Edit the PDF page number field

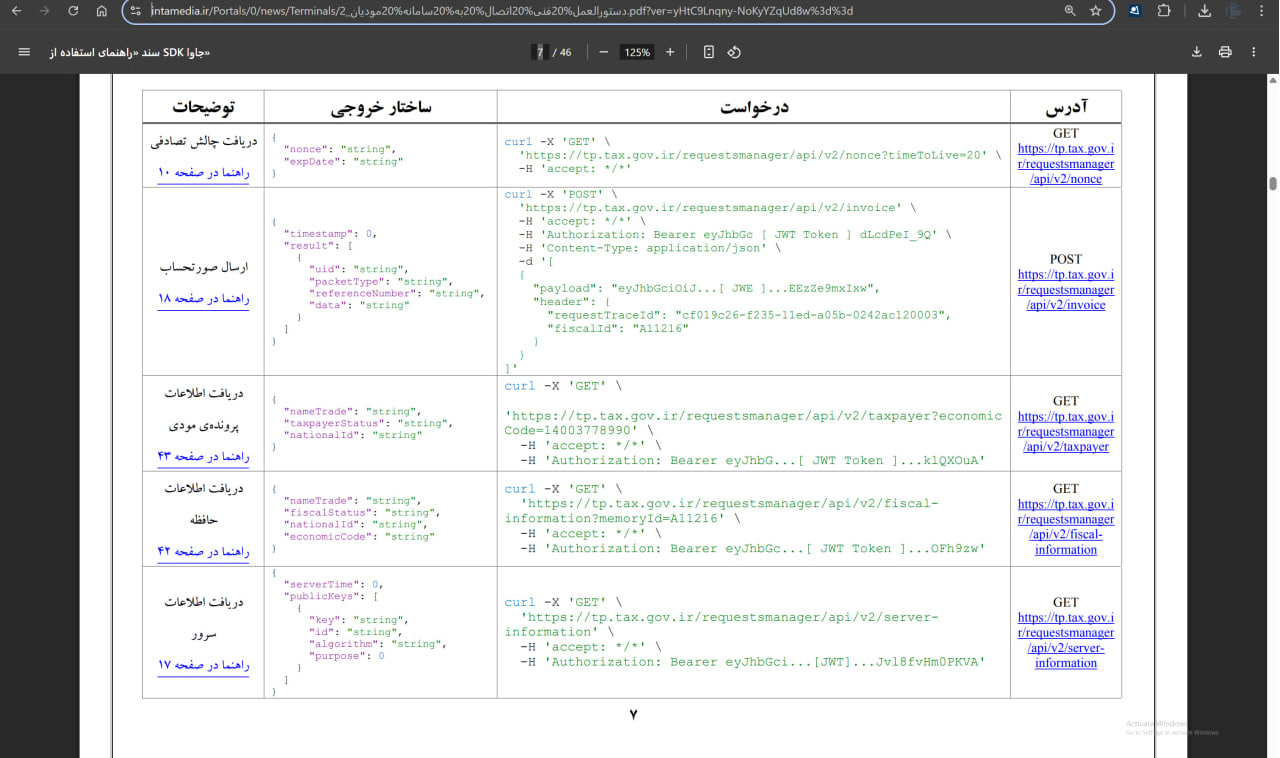click(540, 52)
